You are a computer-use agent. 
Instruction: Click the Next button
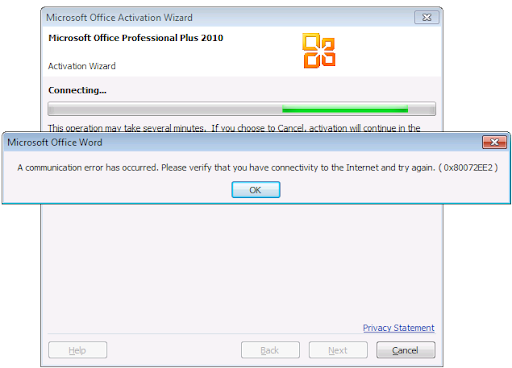[338, 350]
